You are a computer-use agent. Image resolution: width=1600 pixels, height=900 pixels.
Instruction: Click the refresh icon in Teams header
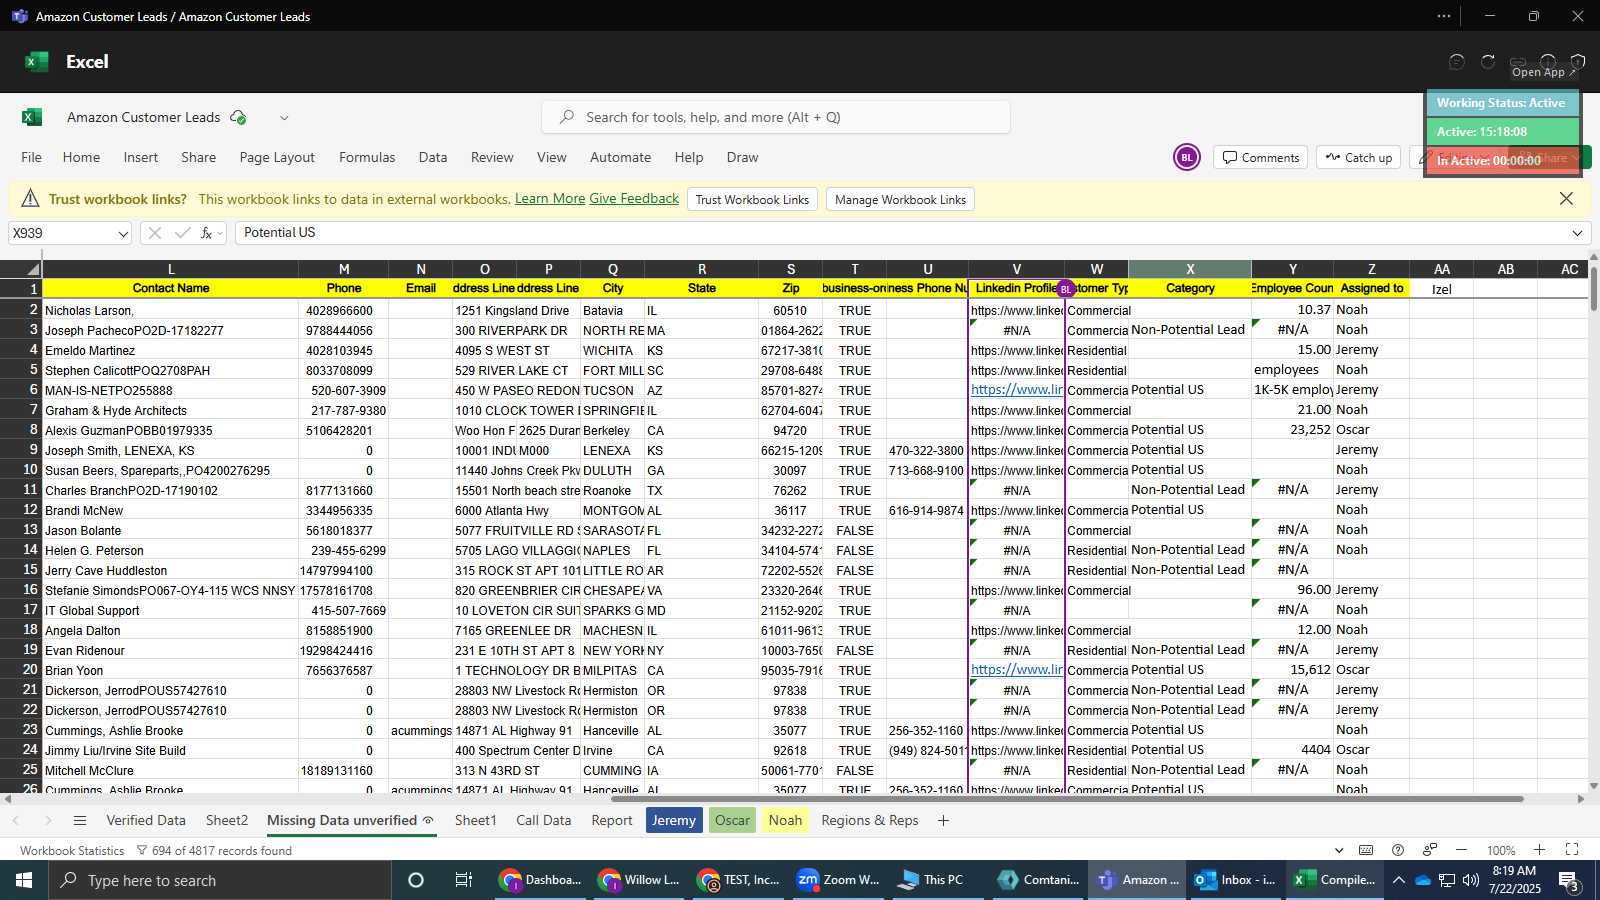1488,62
